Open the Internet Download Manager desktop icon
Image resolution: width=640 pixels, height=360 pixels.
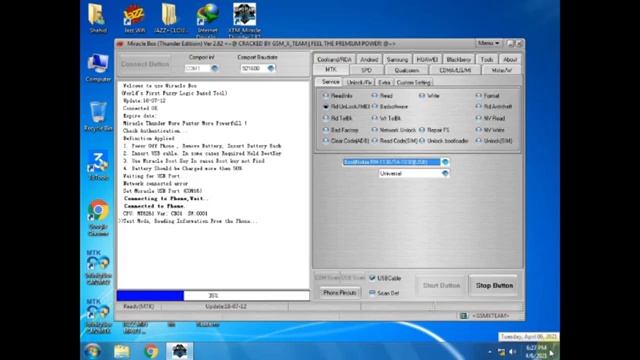tap(207, 20)
